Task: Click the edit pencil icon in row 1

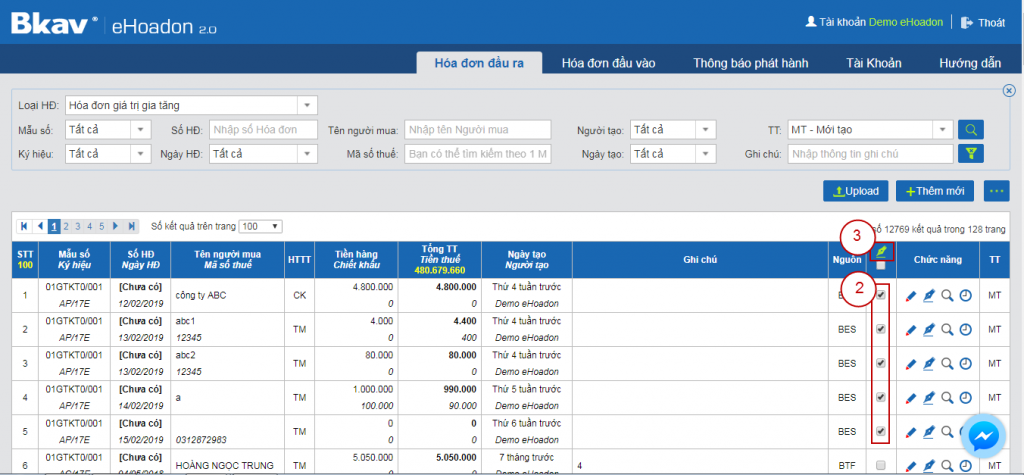Action: click(x=910, y=296)
